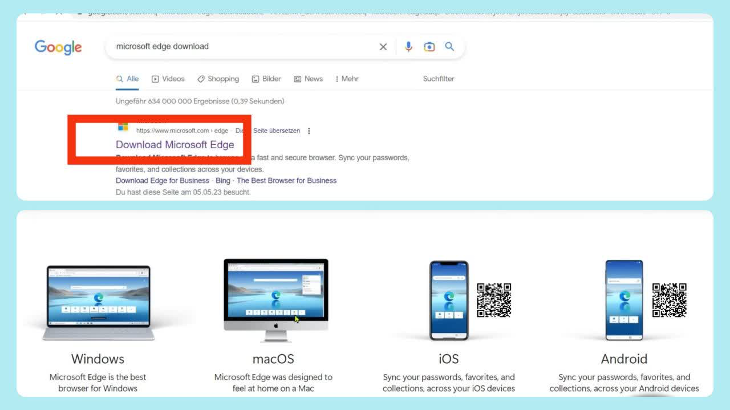Click 'Seite übersetzen' link

pyautogui.click(x=277, y=131)
